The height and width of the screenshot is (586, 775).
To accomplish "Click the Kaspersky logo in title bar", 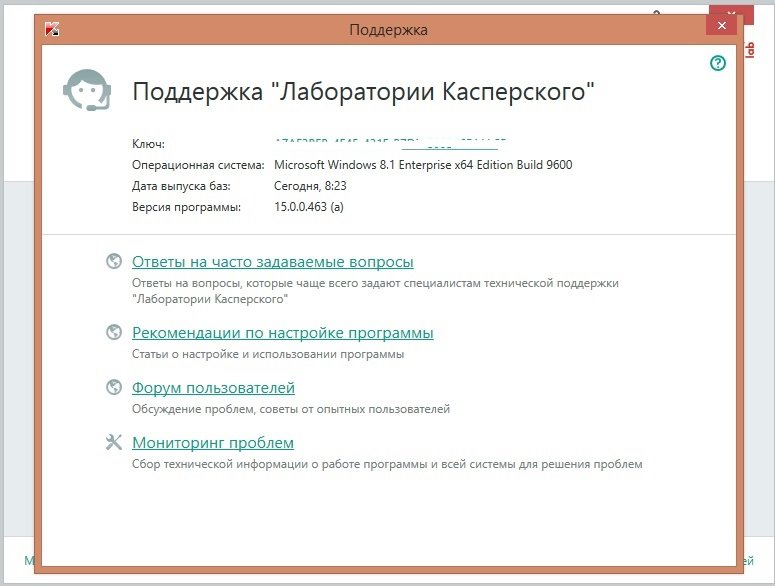I will click(x=51, y=29).
